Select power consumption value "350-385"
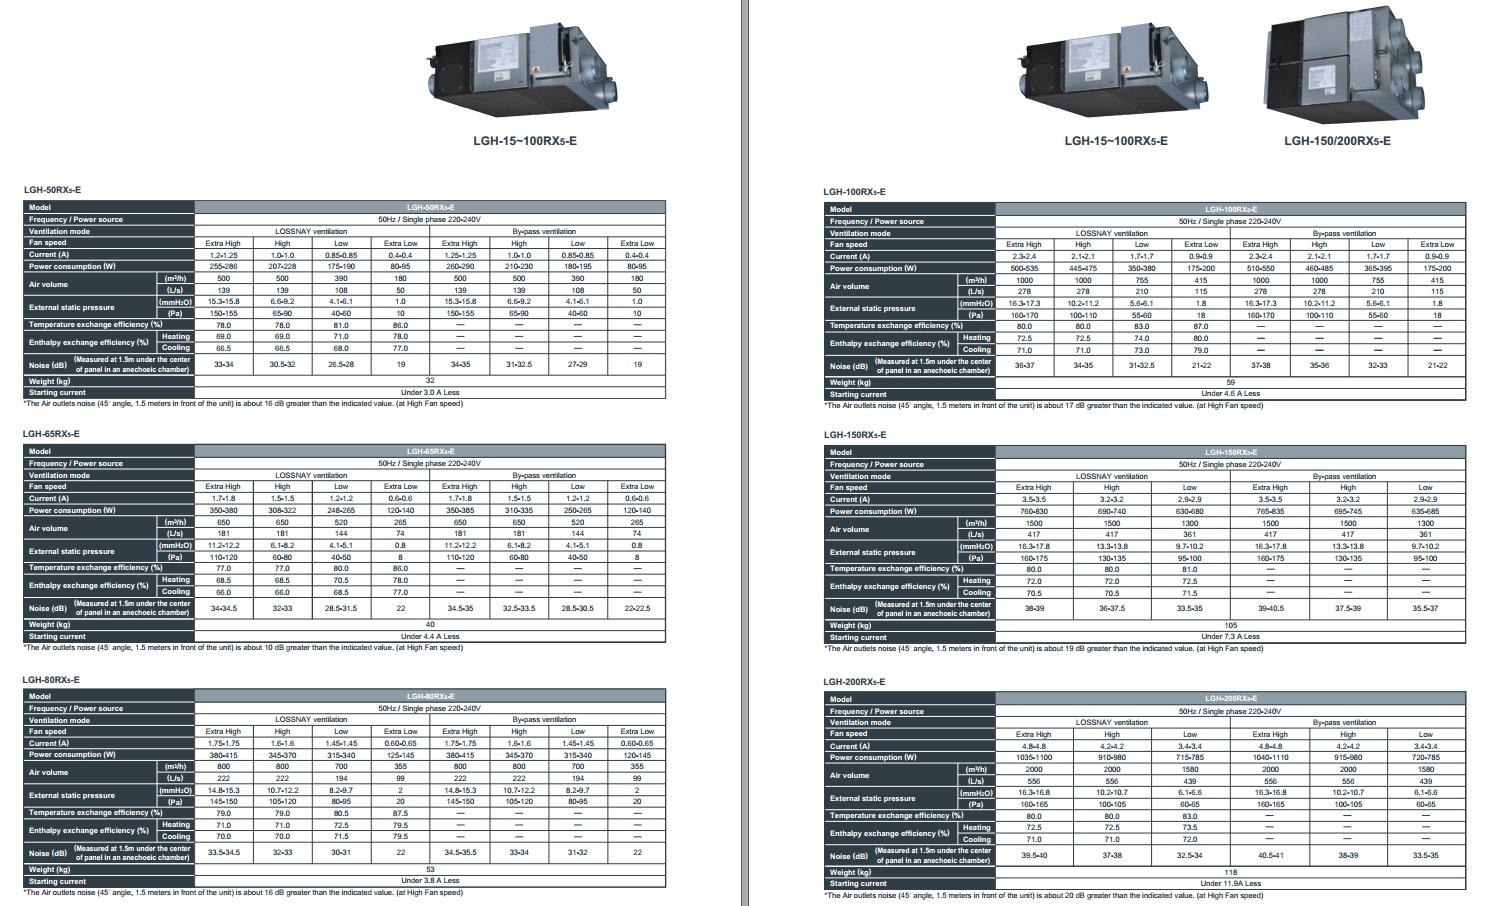This screenshot has width=1494, height=906. (x=460, y=511)
